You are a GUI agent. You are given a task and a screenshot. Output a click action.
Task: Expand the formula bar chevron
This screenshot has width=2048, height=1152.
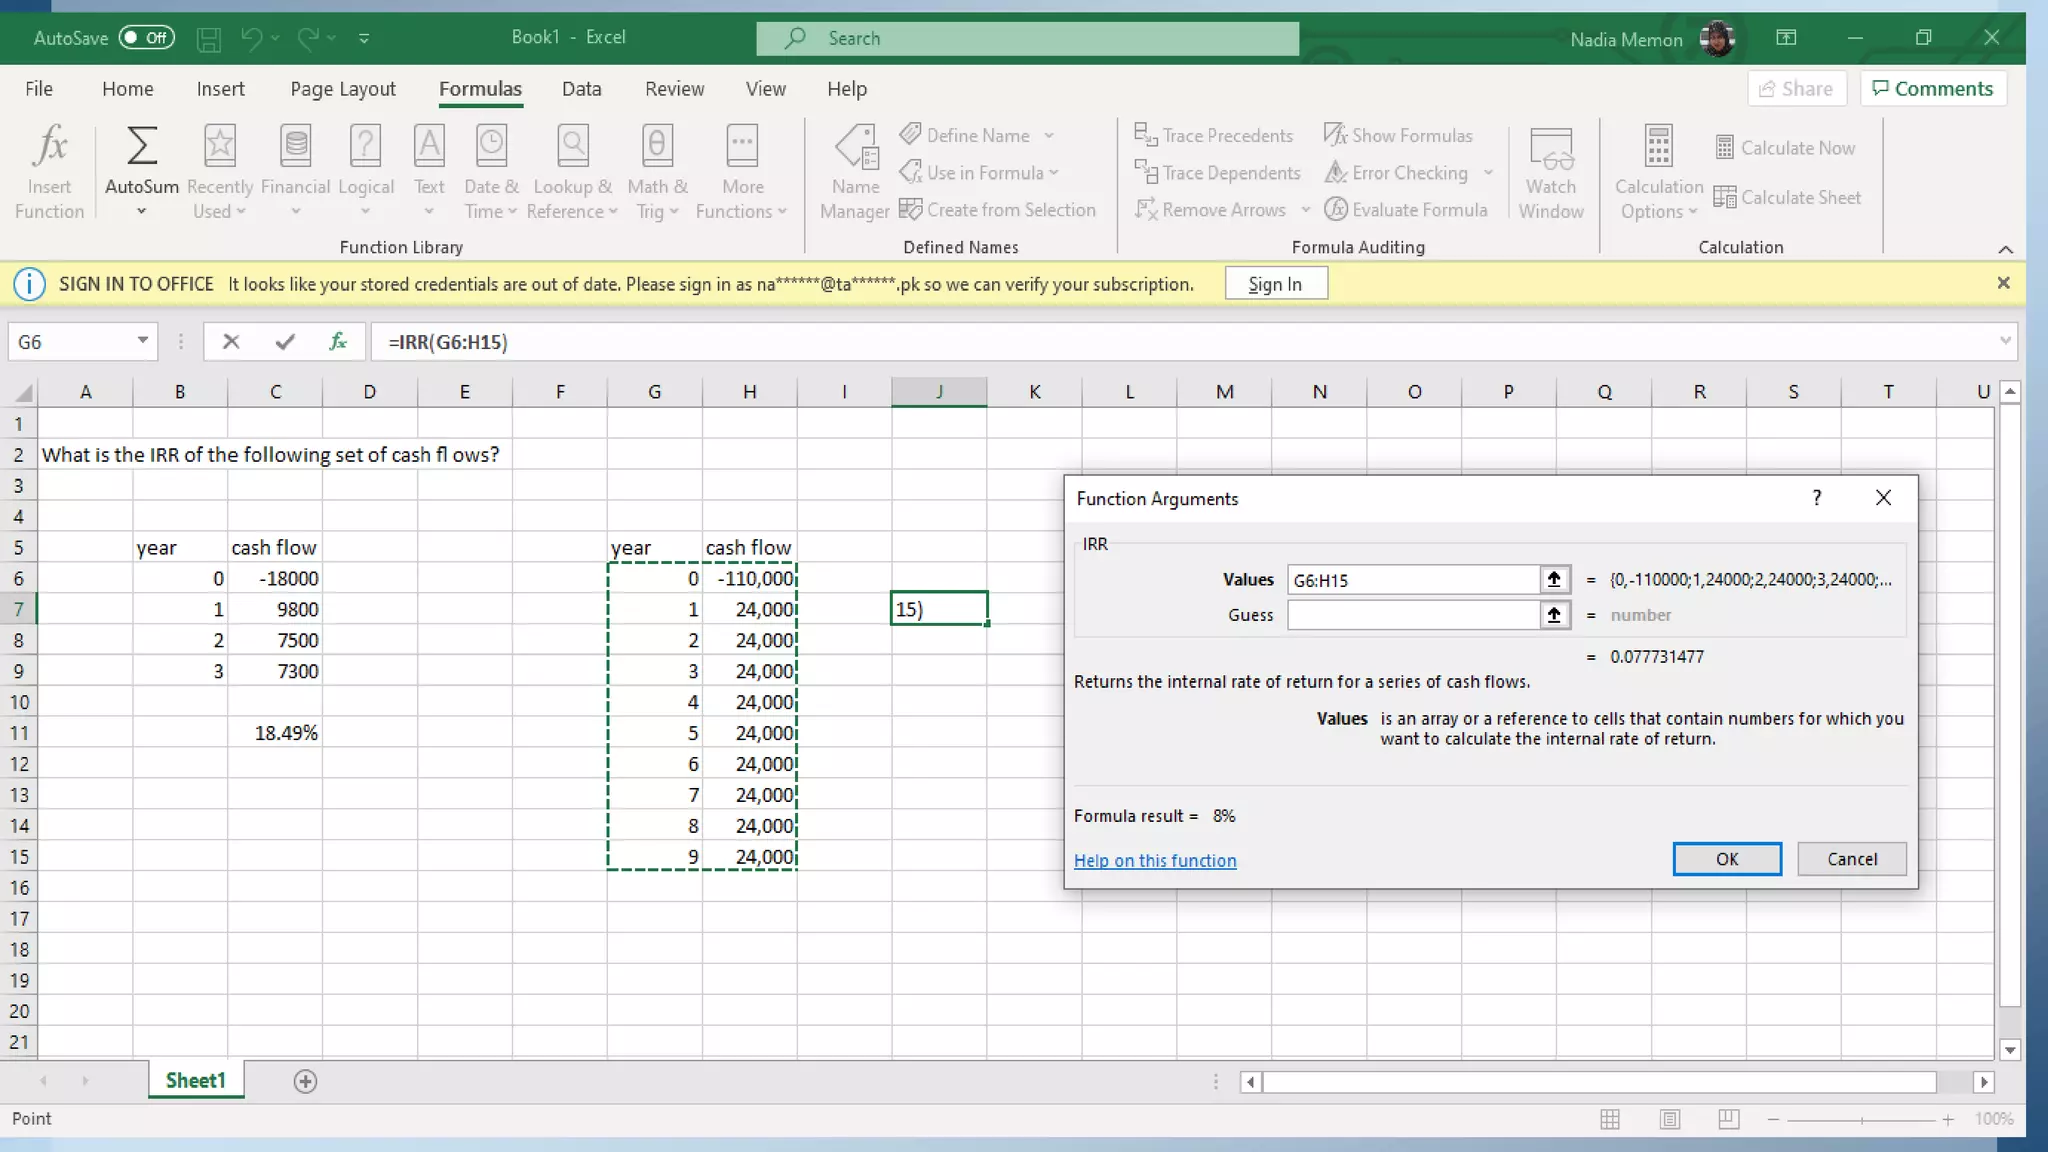pos(2005,341)
